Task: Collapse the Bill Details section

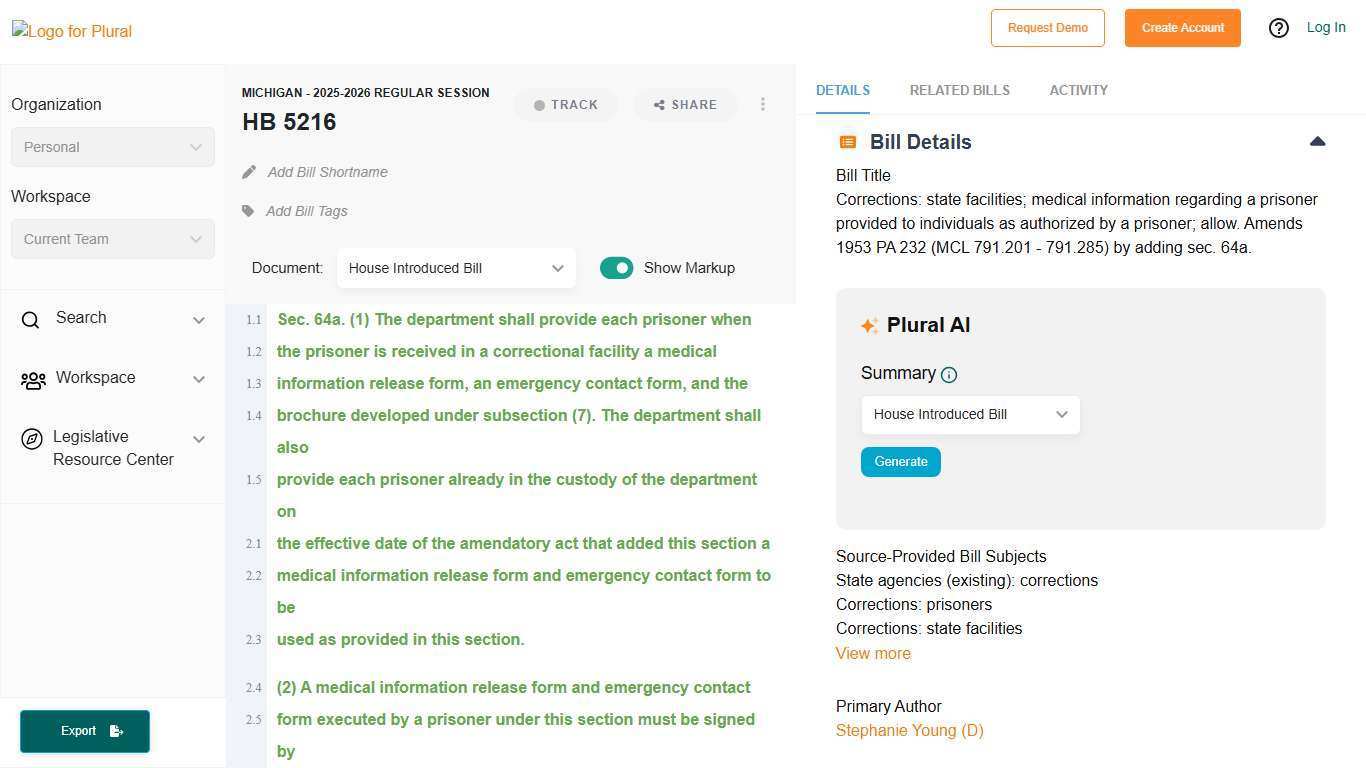Action: pyautogui.click(x=1317, y=142)
